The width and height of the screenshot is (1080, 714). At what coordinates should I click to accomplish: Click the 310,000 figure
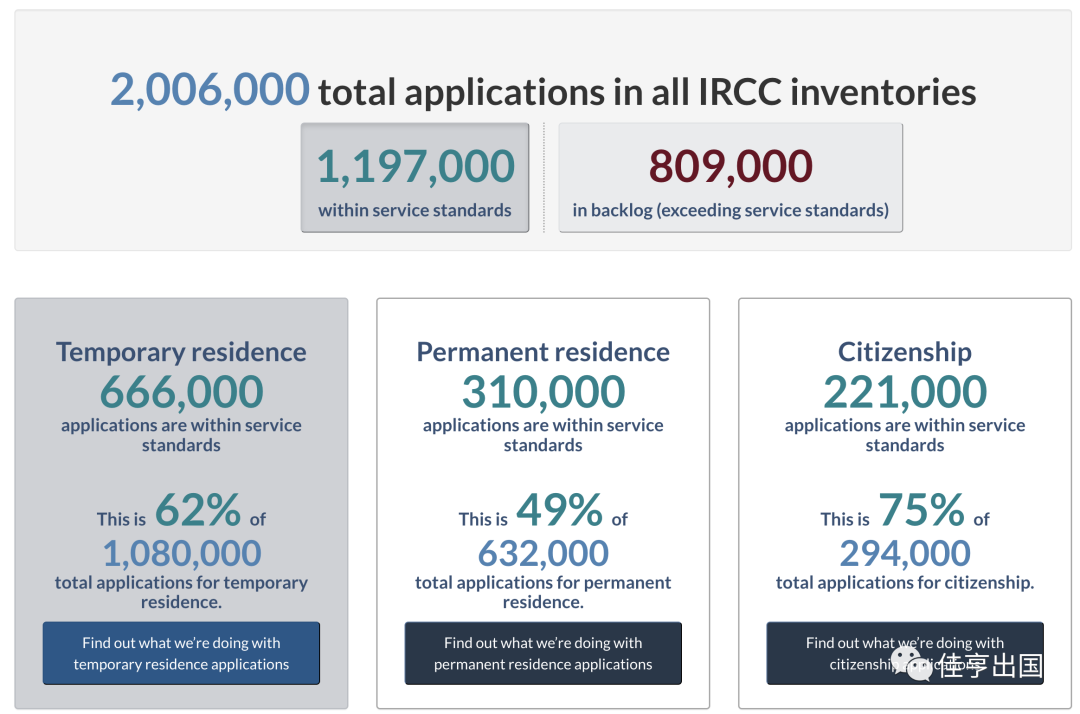point(543,391)
